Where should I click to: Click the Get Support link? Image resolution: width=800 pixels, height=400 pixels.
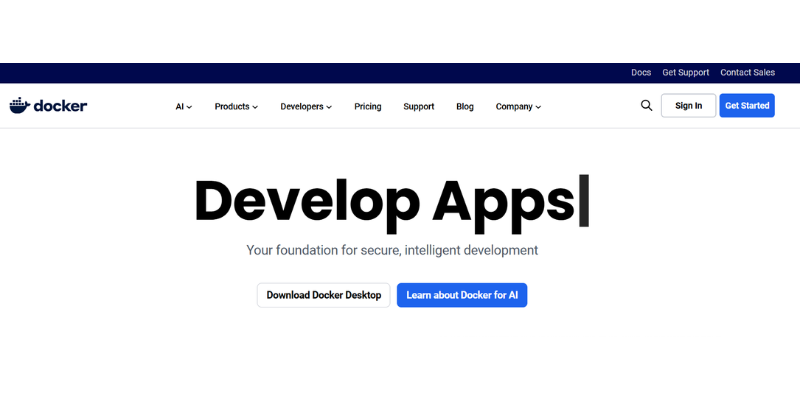pos(685,73)
